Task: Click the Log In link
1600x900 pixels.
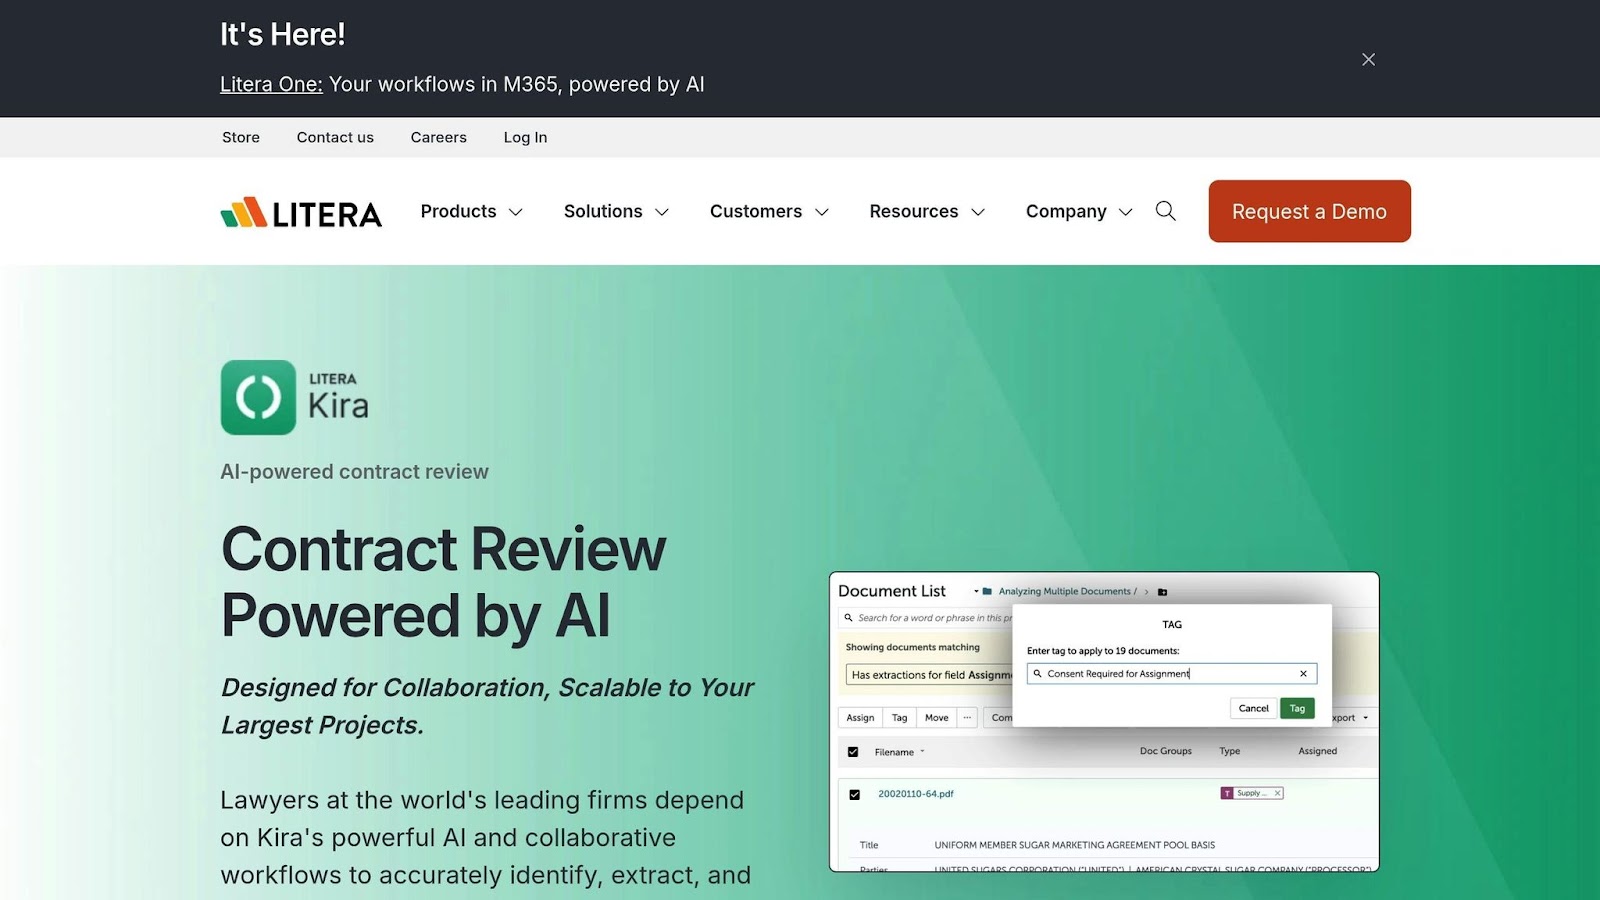Action: point(525,137)
